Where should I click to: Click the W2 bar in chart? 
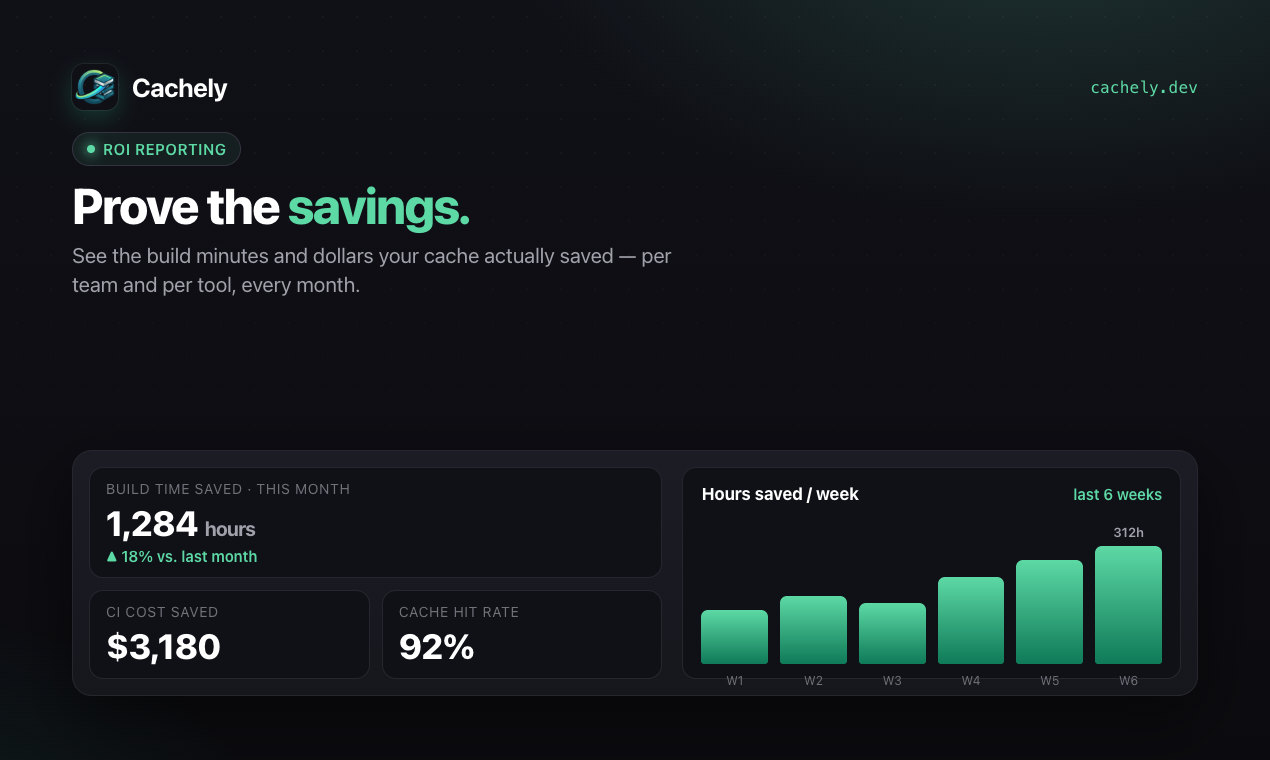point(813,630)
